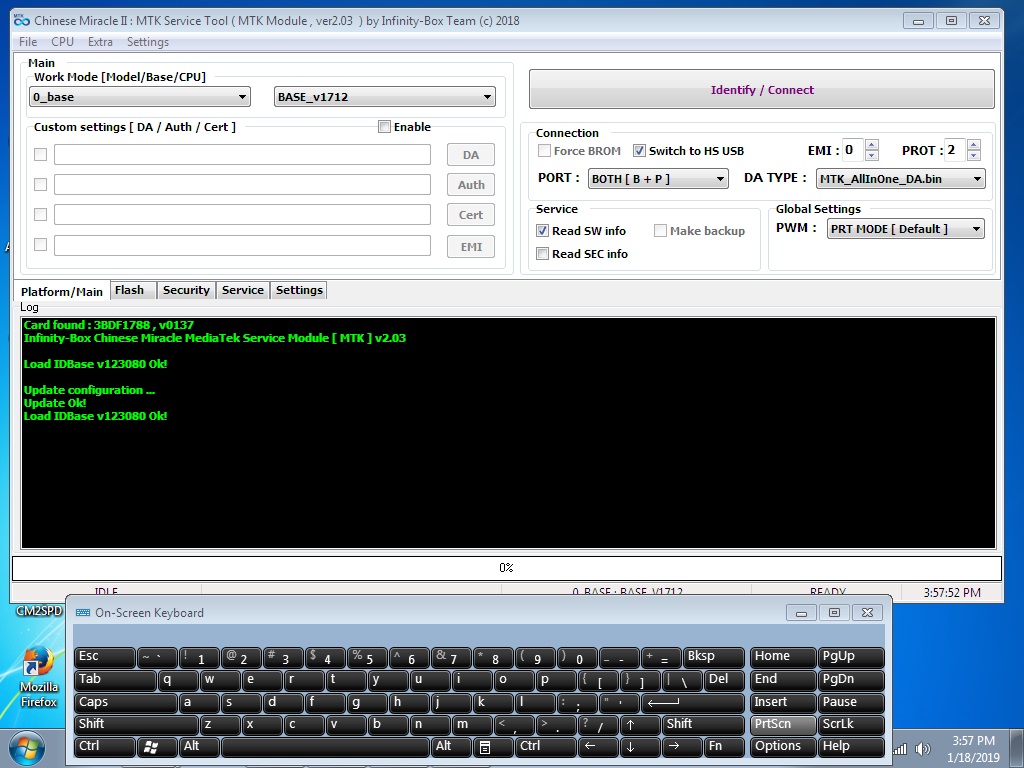Screen dimensions: 1024x768
Task: Click the DA file path field
Action: tap(242, 155)
